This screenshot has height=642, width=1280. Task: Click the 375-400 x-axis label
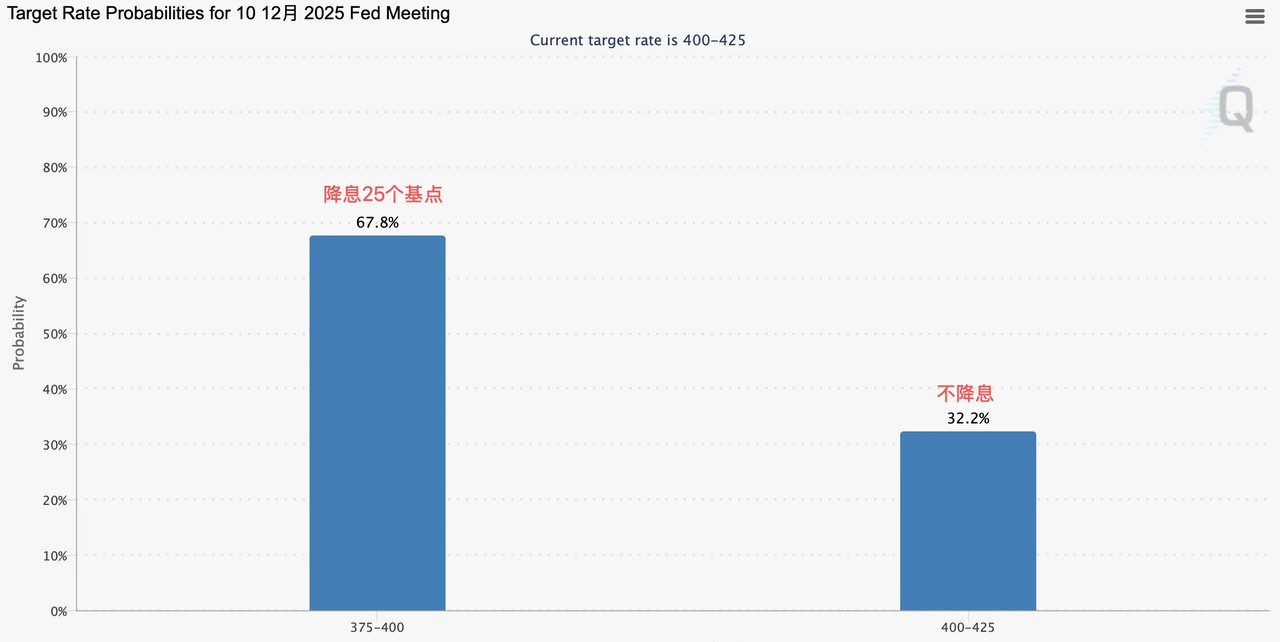pos(377,627)
